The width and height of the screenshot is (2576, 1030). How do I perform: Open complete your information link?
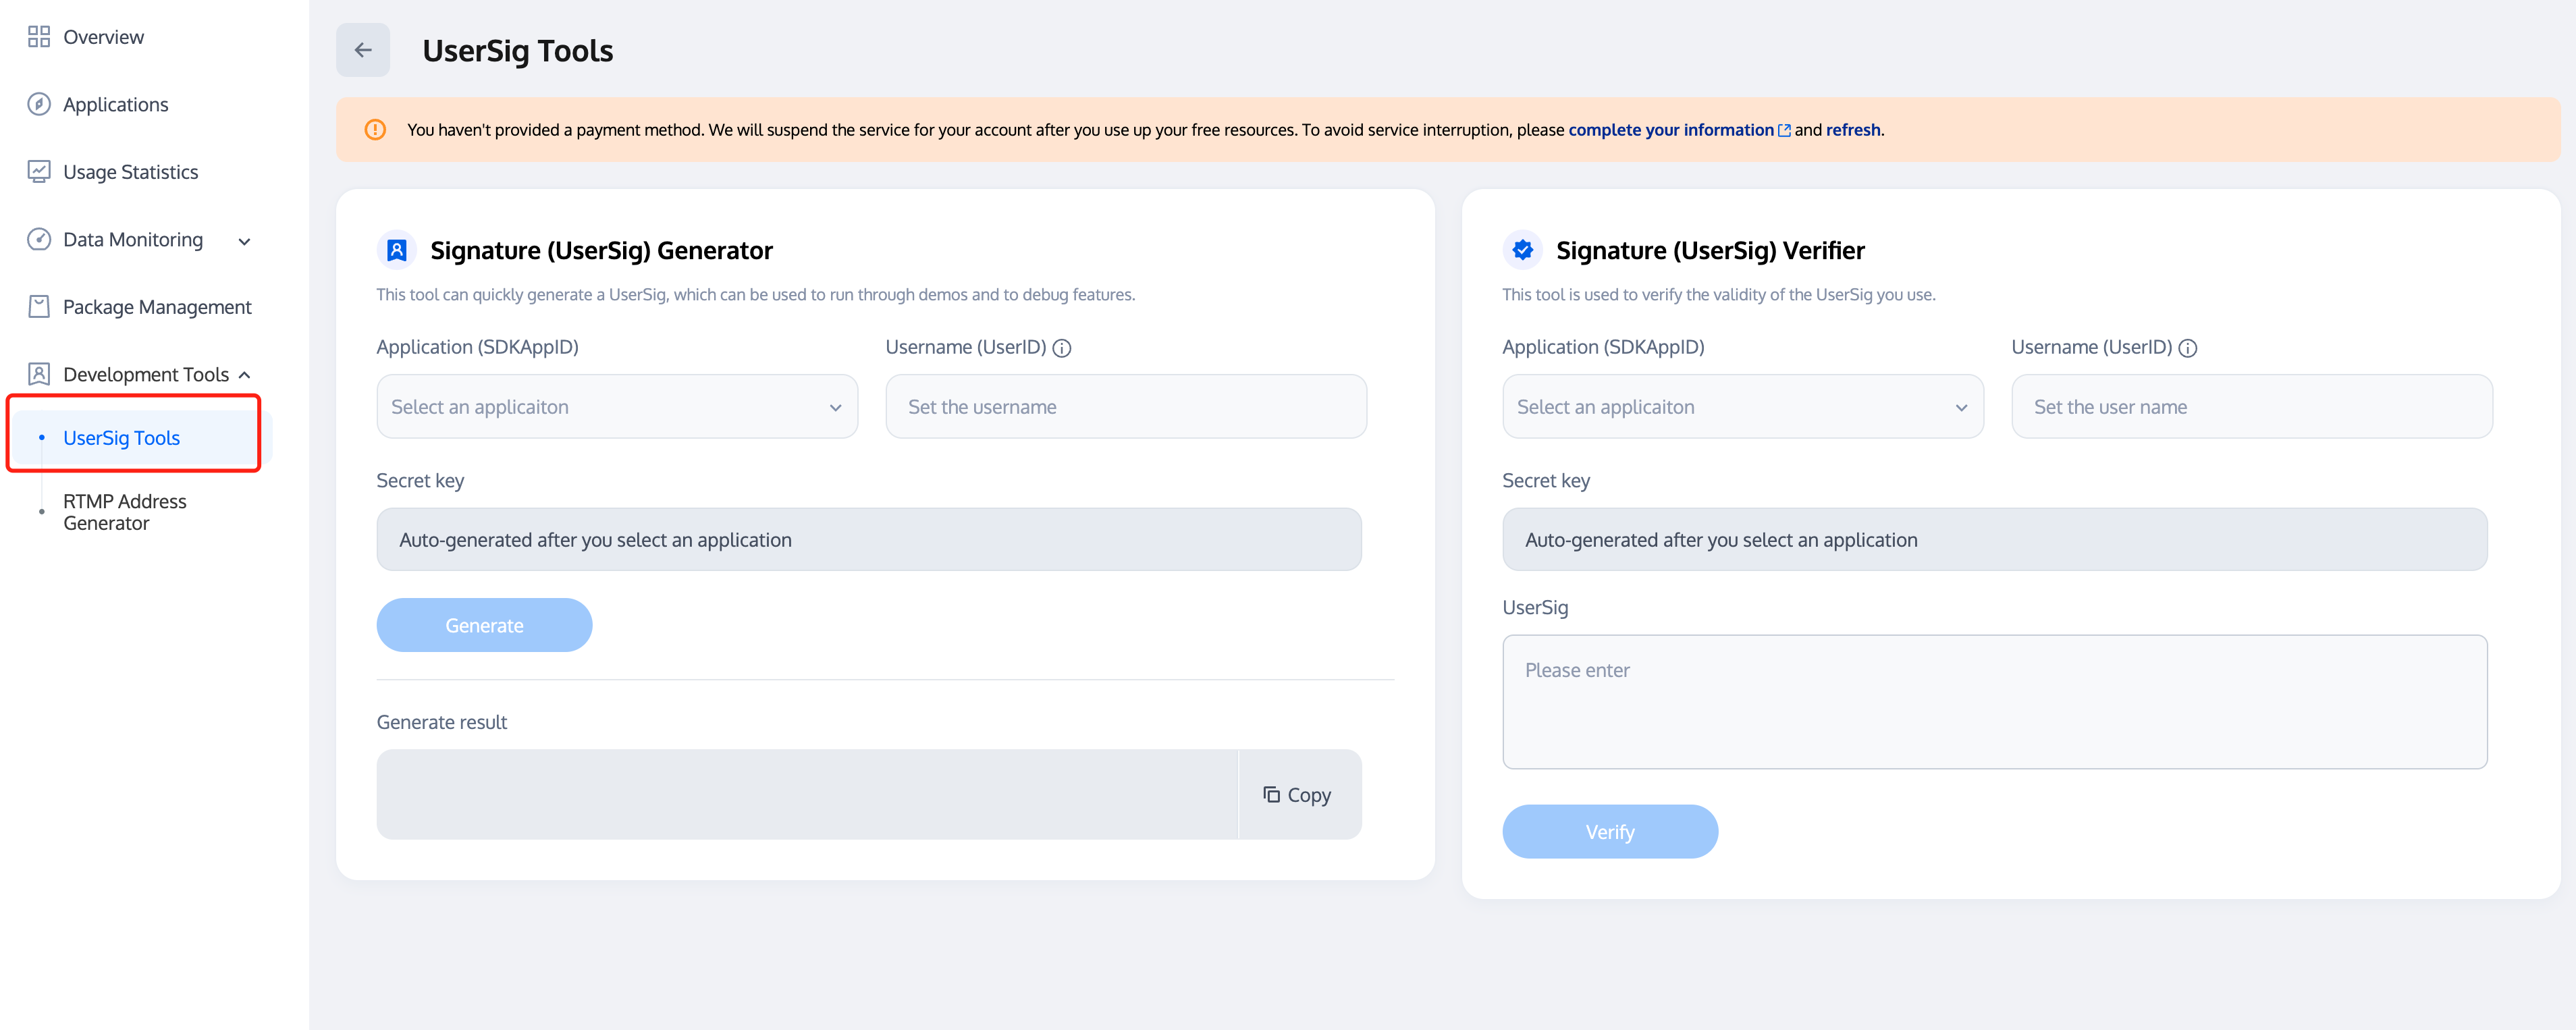pos(1671,130)
